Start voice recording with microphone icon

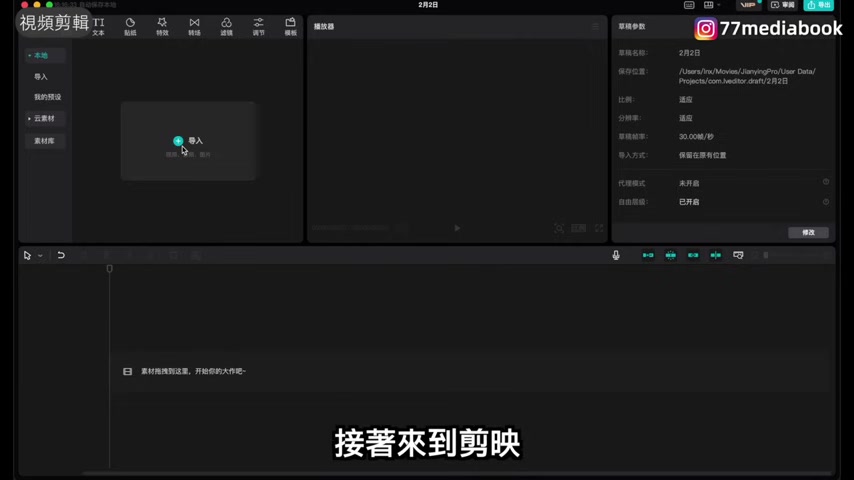pos(616,255)
